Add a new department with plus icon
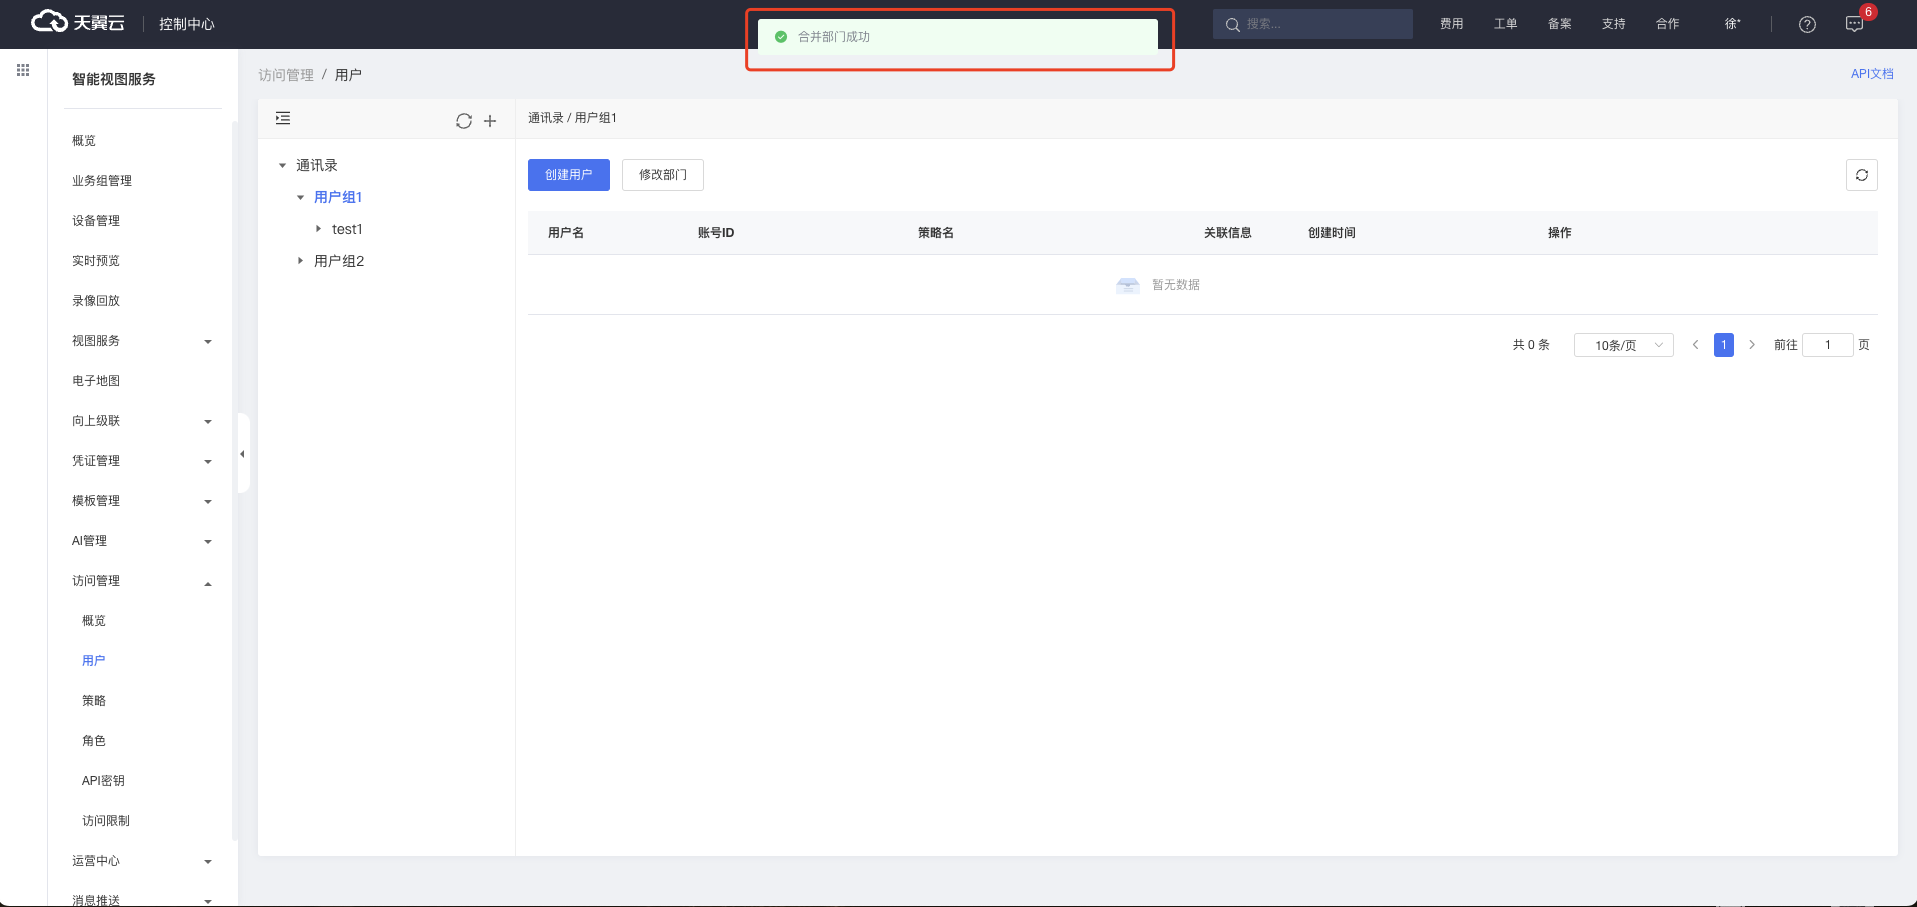This screenshot has height=907, width=1917. [490, 121]
